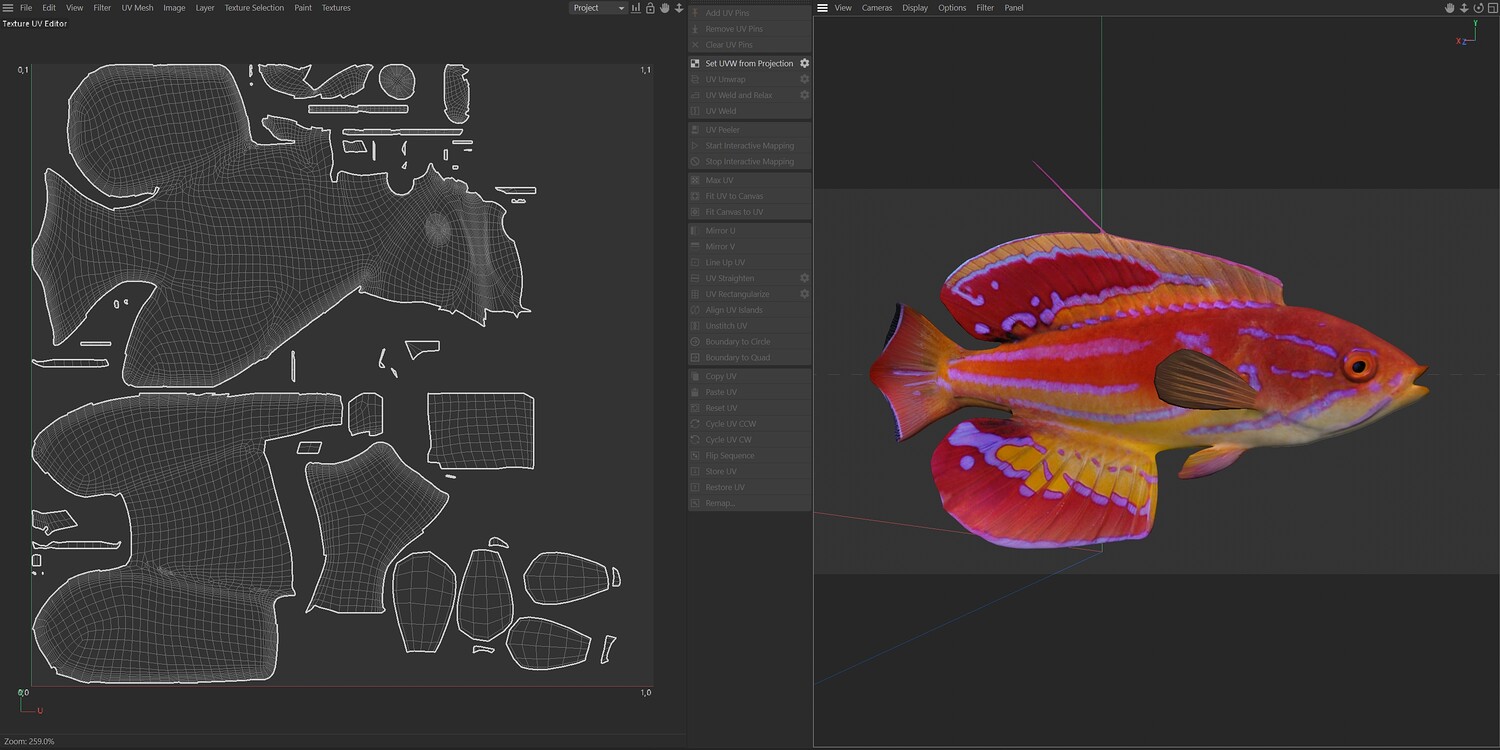Open UV Straighten settings gear
Image resolution: width=1500 pixels, height=750 pixels.
(x=804, y=278)
